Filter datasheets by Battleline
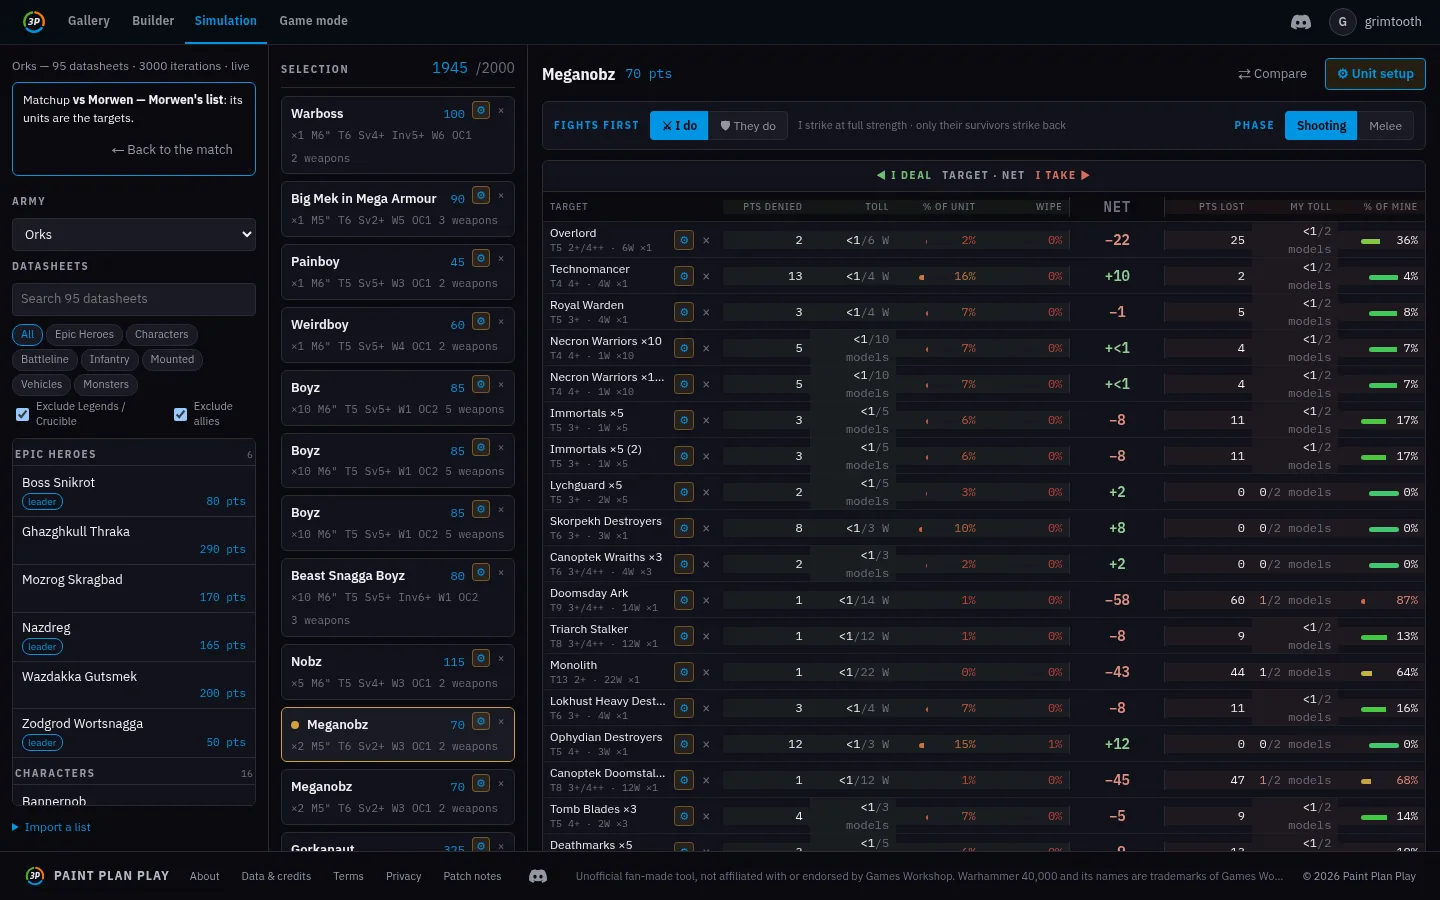 (45, 360)
